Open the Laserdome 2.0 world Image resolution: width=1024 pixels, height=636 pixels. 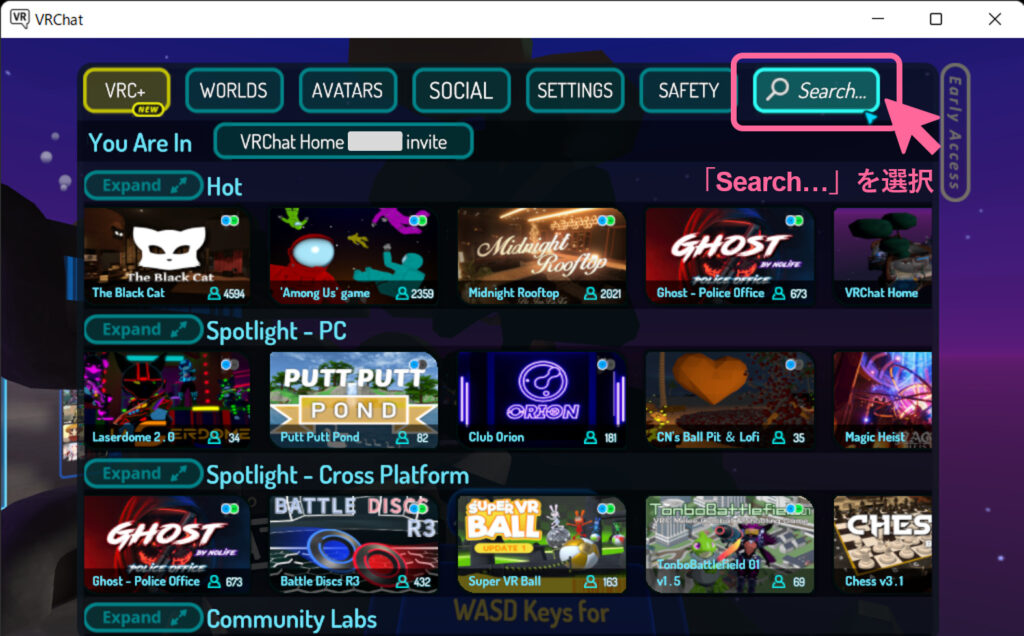coord(167,400)
